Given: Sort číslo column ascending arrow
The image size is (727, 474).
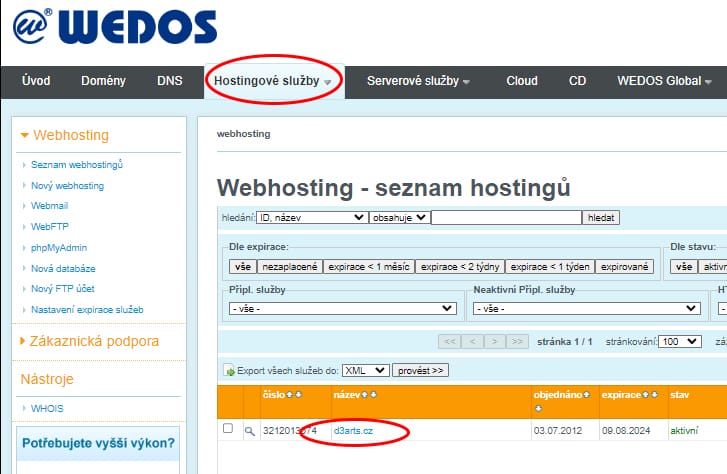Looking at the screenshot, I should point(290,395).
